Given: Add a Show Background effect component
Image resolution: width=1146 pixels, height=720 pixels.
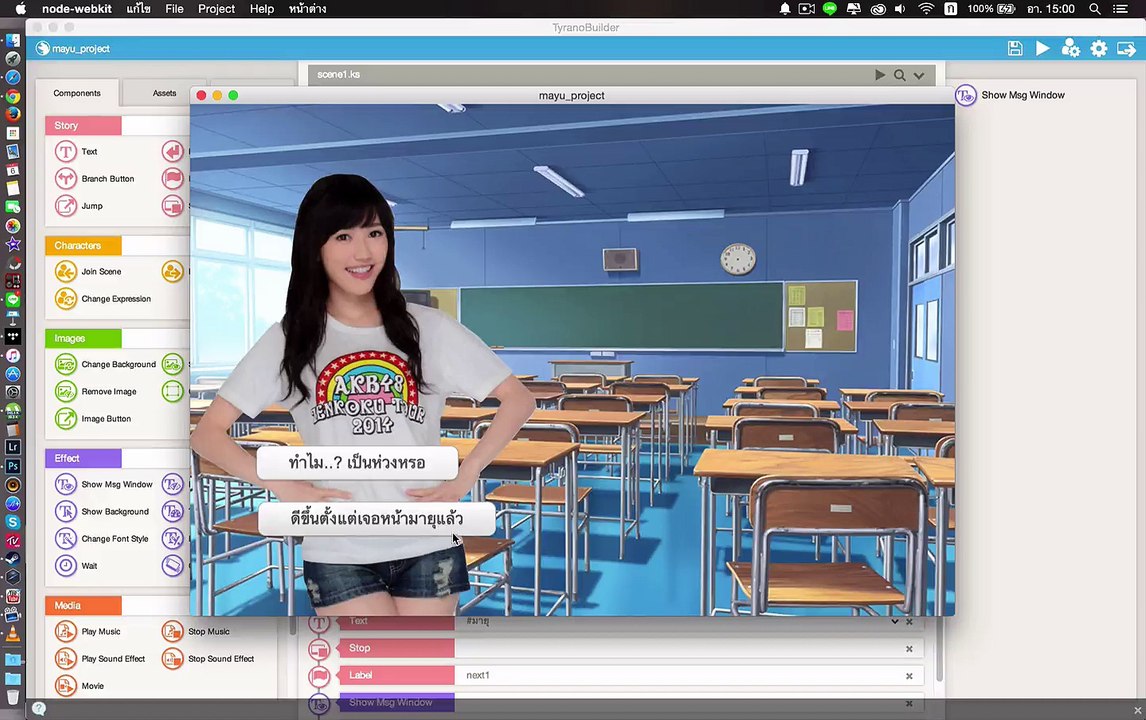Looking at the screenshot, I should point(102,512).
